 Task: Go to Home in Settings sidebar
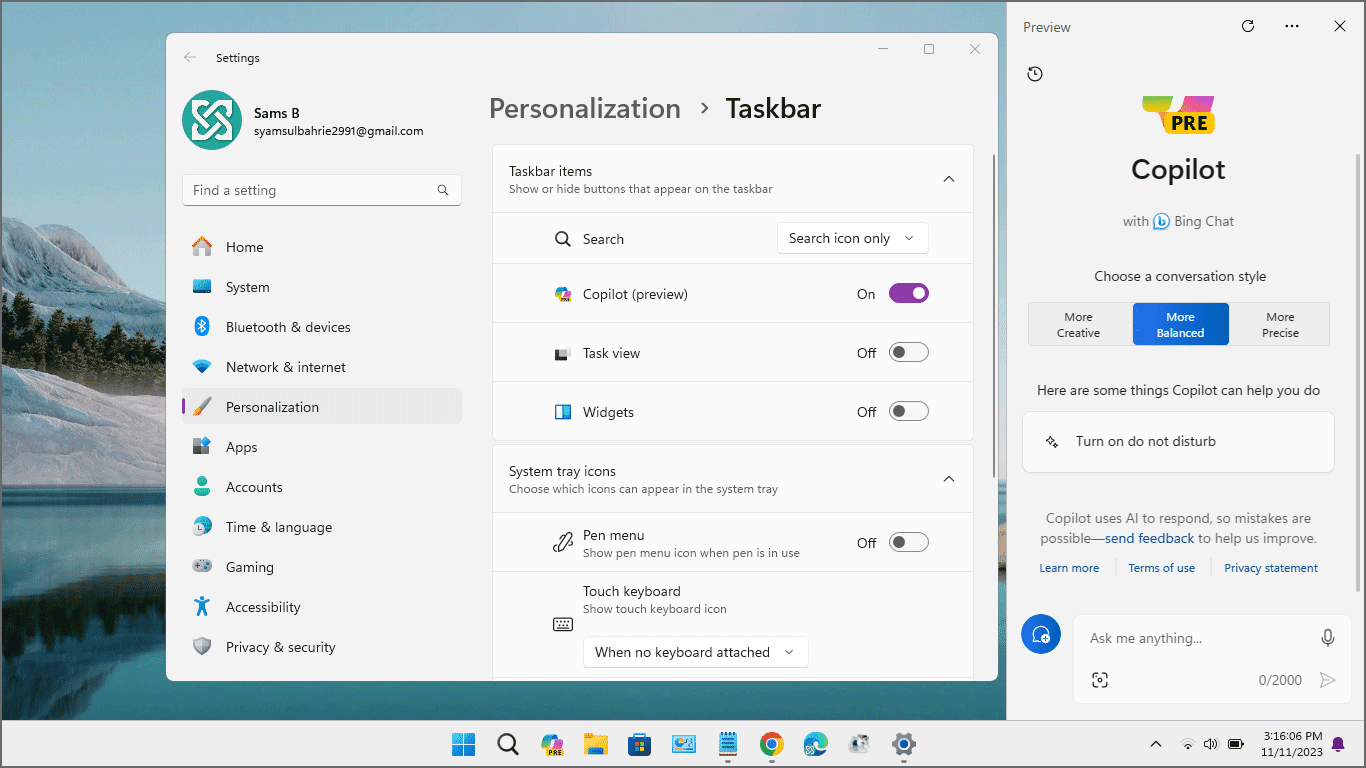point(322,247)
